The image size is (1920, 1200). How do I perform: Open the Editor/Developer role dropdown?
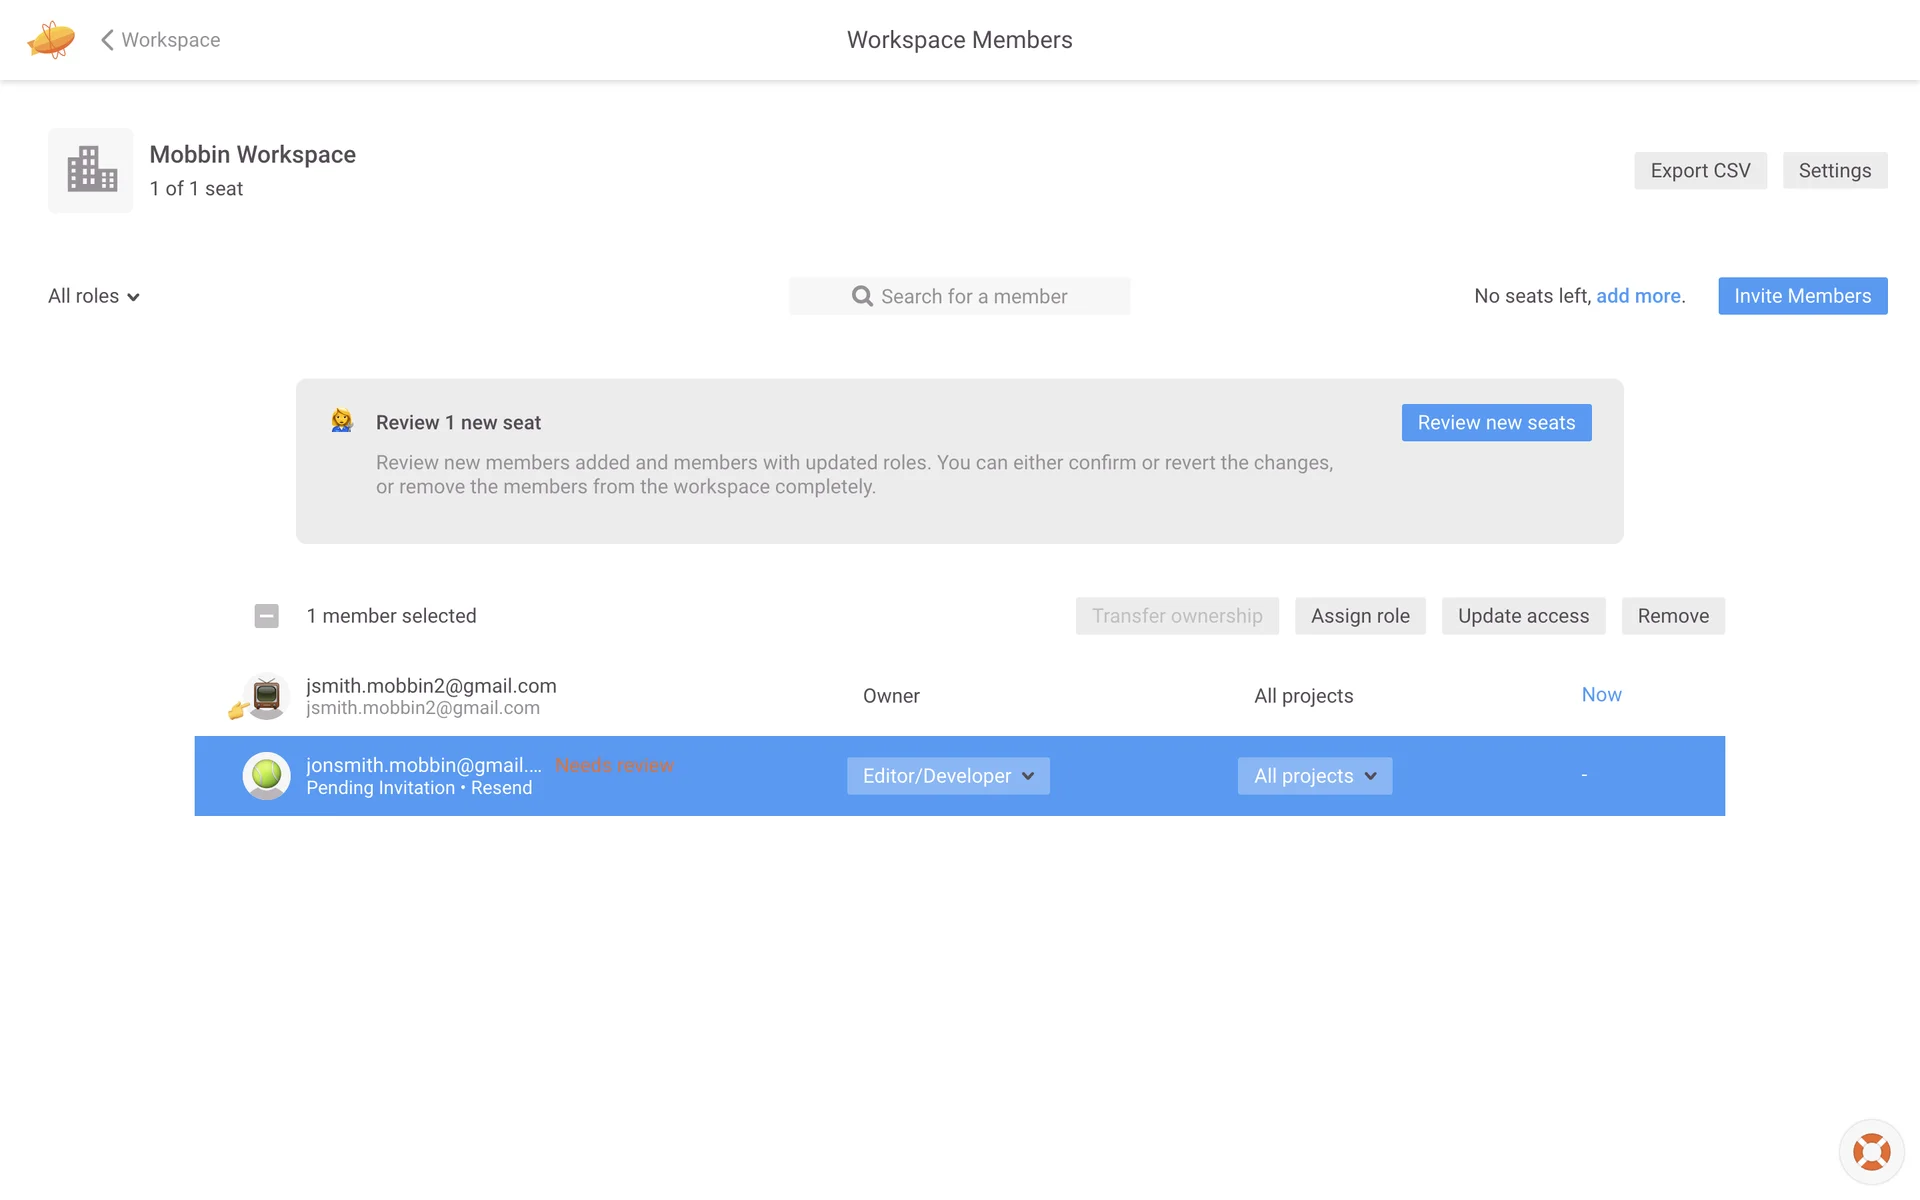tap(947, 776)
